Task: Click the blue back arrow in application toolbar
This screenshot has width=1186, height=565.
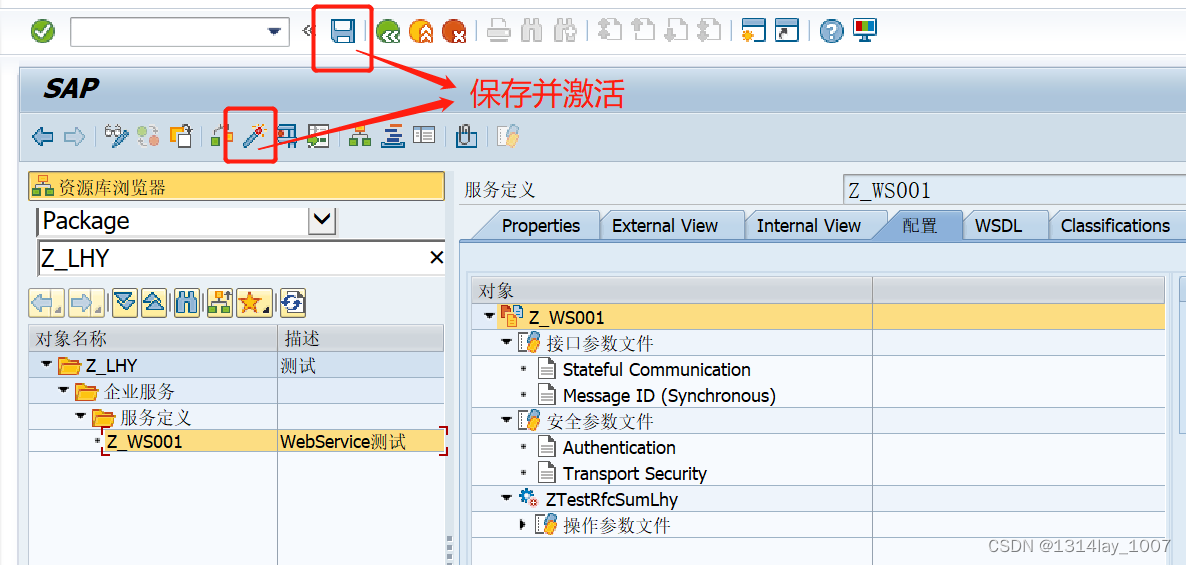Action: 42,137
